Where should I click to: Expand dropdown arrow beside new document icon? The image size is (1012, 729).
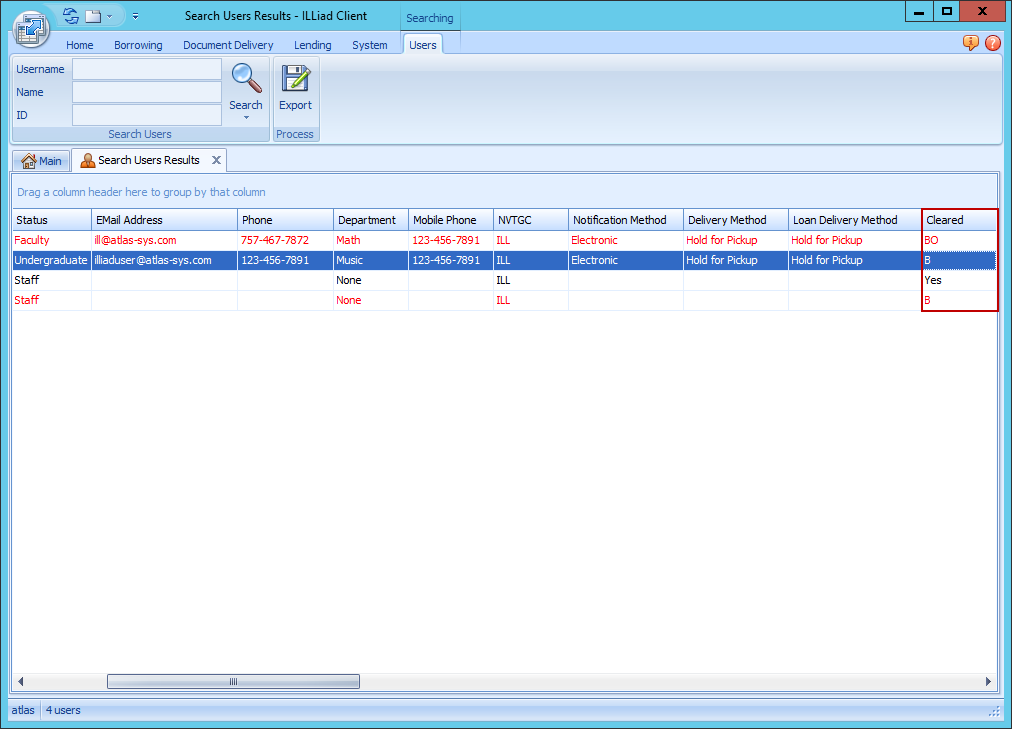[109, 16]
